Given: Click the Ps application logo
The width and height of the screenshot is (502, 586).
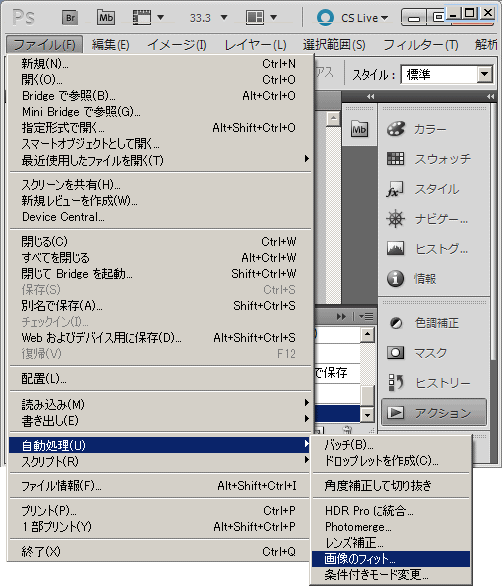Looking at the screenshot, I should (x=23, y=17).
